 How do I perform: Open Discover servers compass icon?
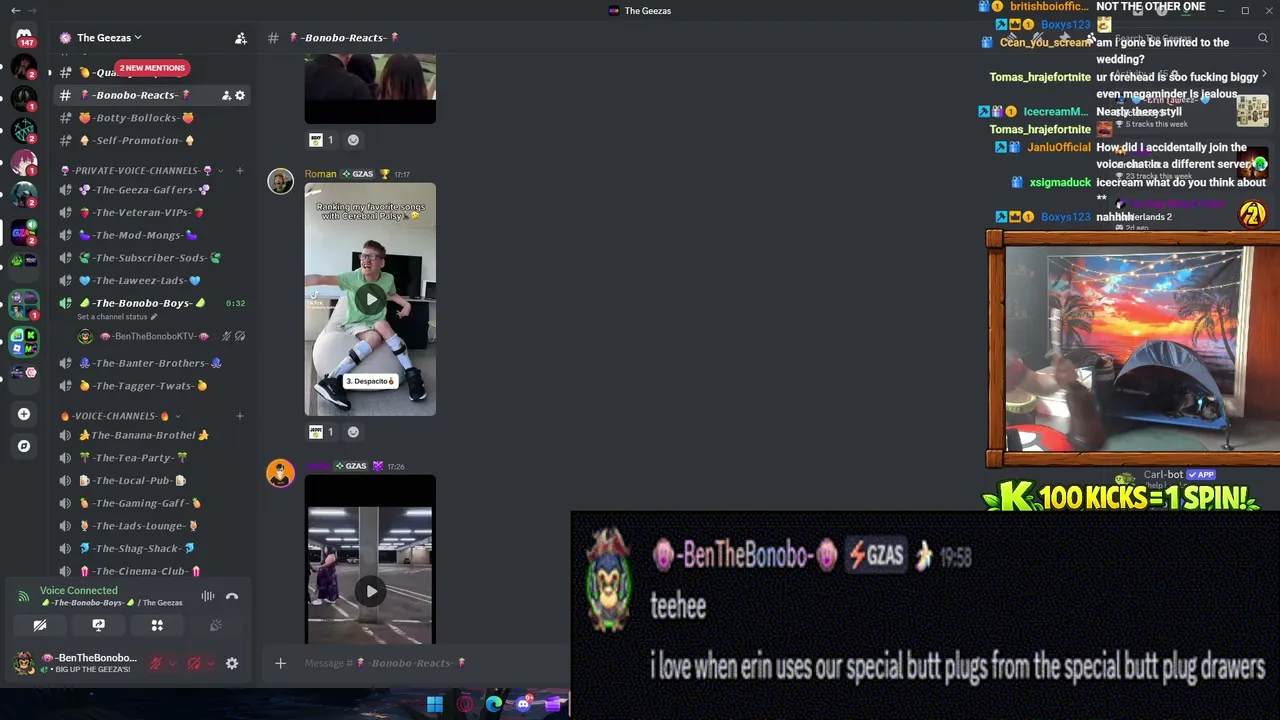(x=24, y=446)
